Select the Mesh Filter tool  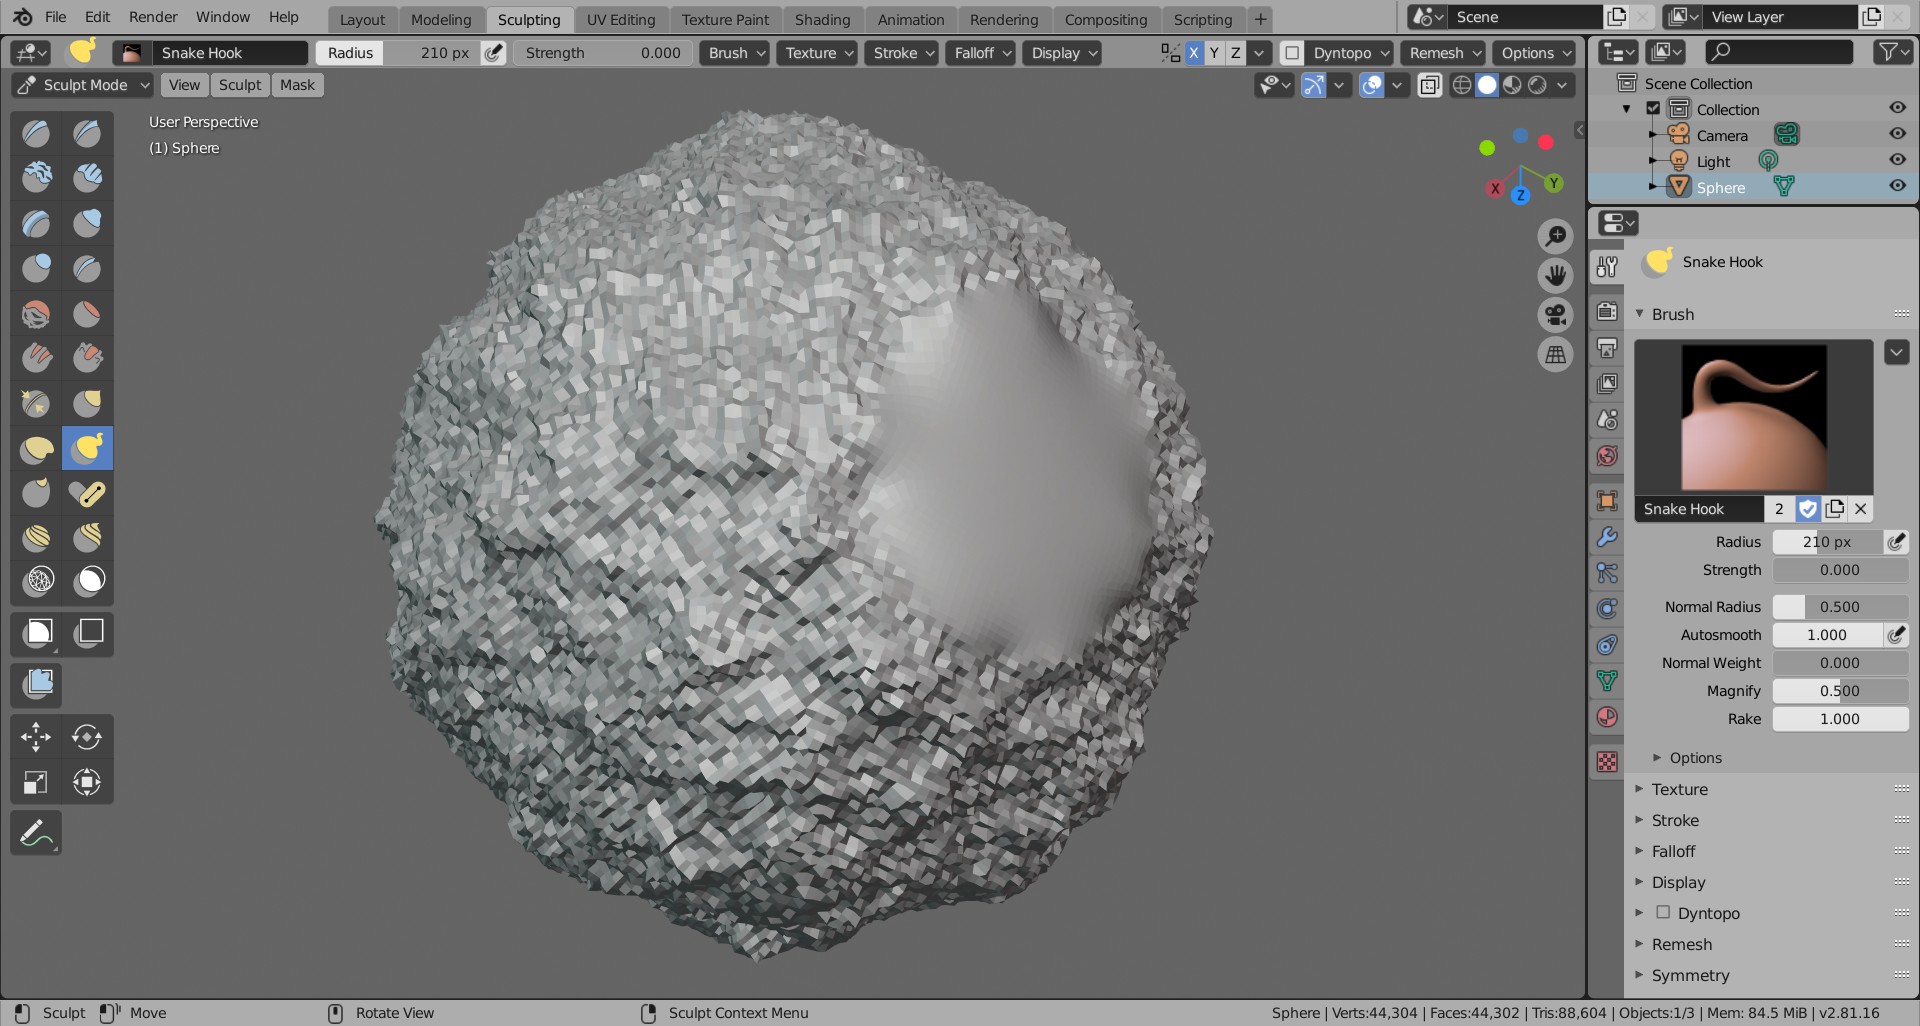(x=37, y=684)
